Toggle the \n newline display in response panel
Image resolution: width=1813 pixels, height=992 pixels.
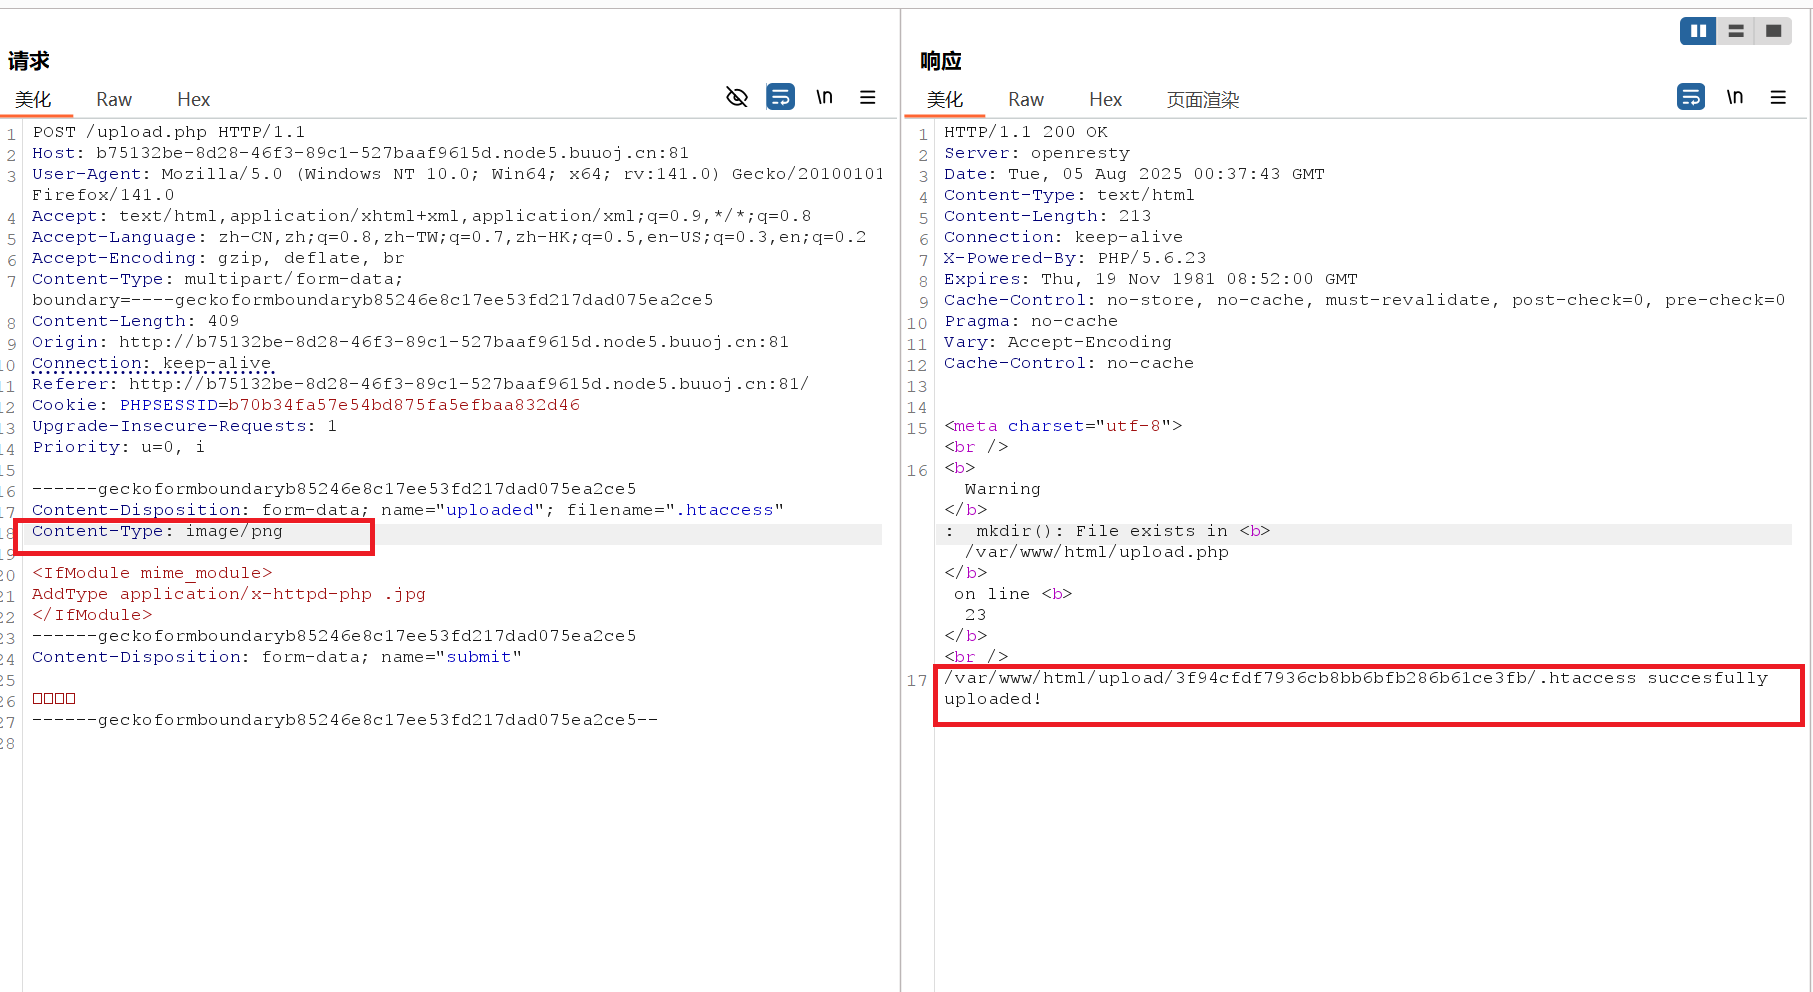pyautogui.click(x=1735, y=97)
